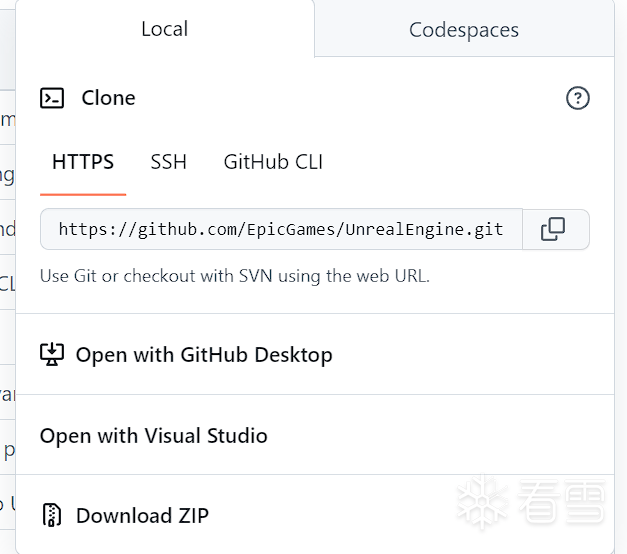
Task: Click the repository clone URL field
Action: coord(281,229)
